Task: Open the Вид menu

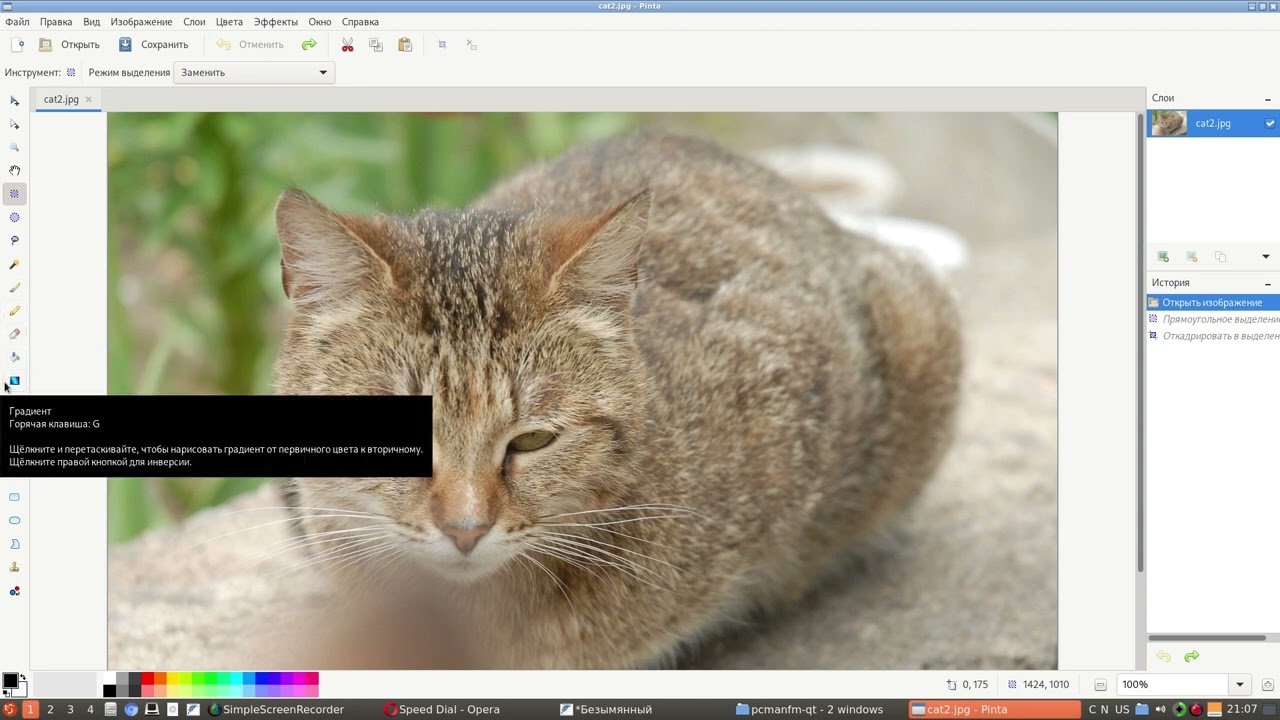Action: pyautogui.click(x=91, y=21)
